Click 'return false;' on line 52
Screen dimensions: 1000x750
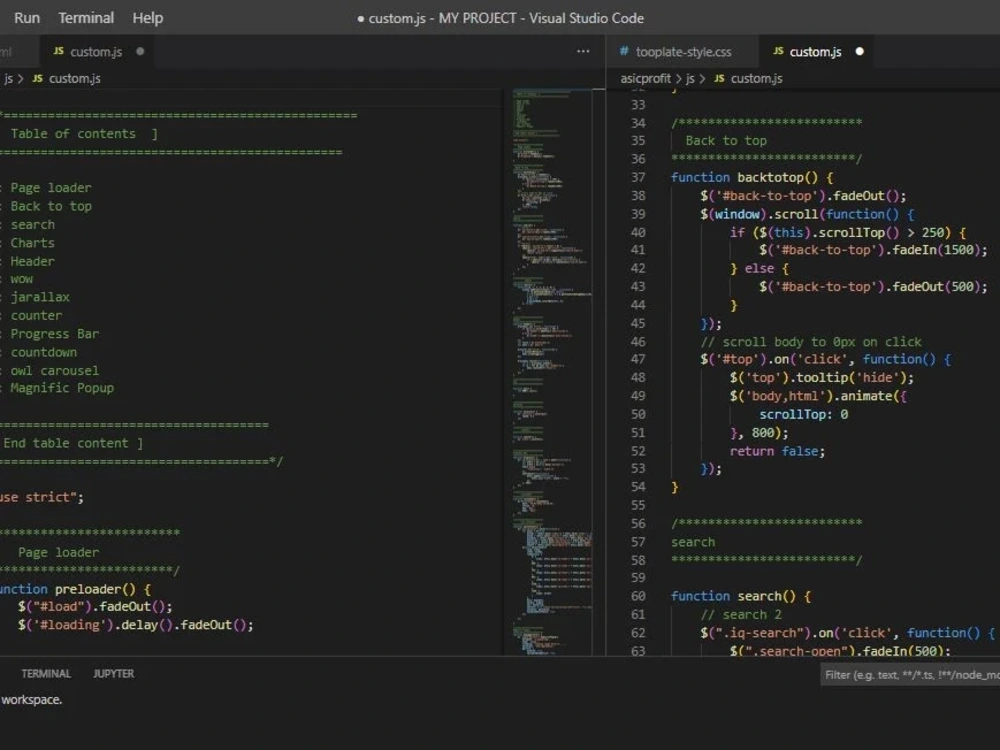point(777,451)
